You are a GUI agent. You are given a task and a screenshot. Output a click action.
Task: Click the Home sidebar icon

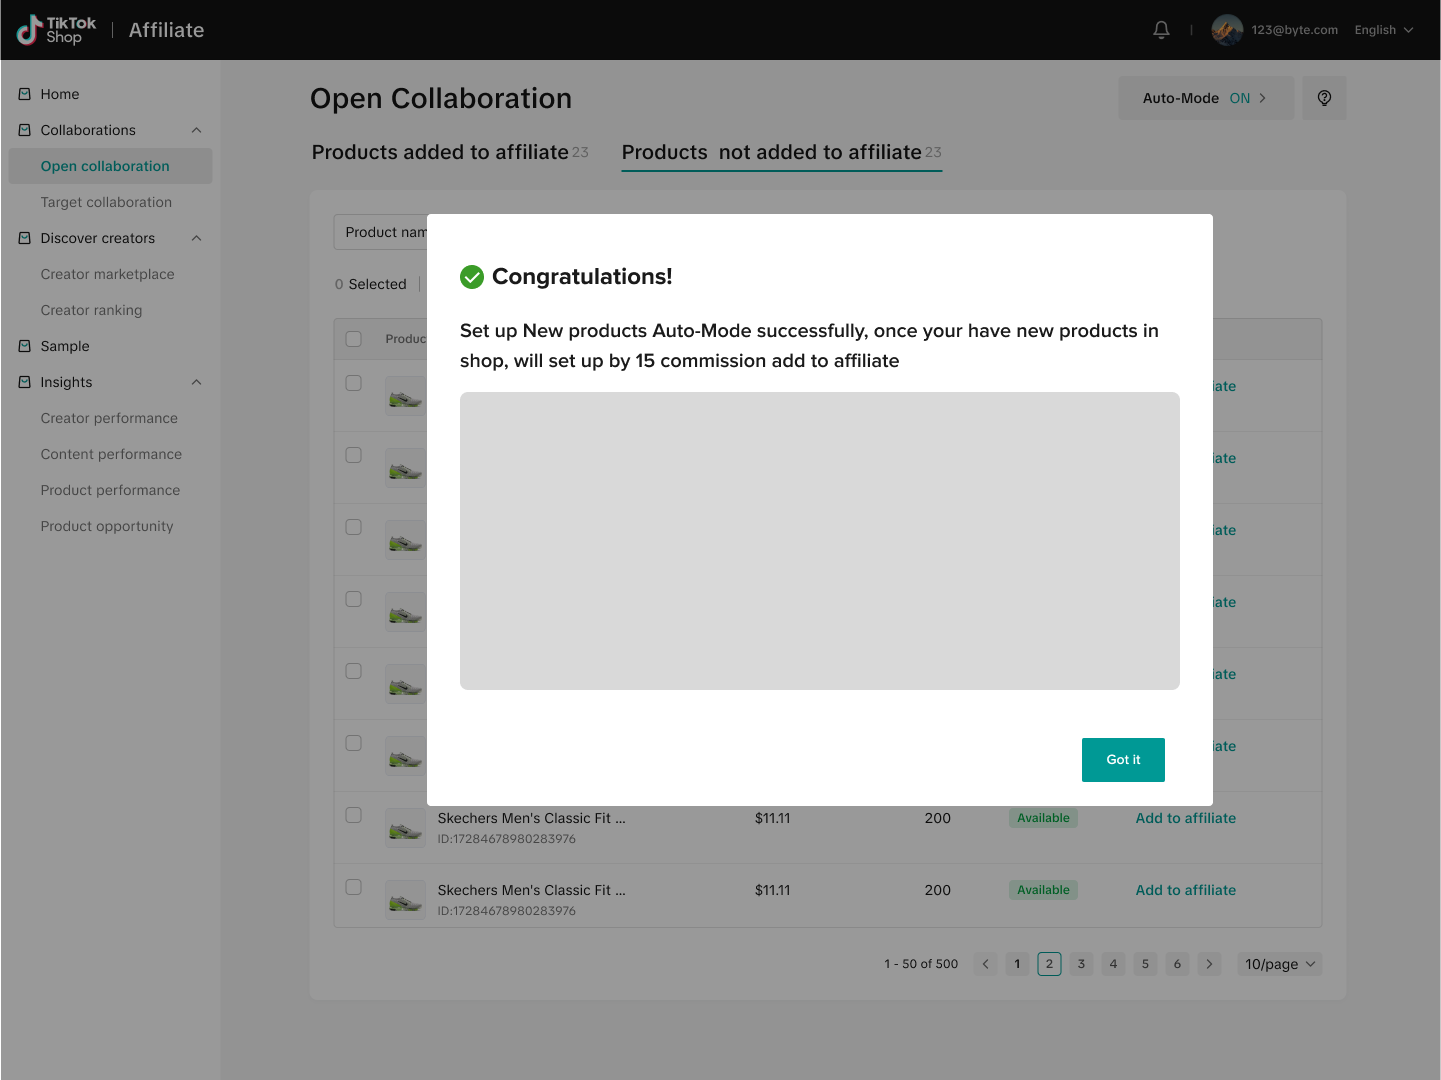(x=25, y=94)
